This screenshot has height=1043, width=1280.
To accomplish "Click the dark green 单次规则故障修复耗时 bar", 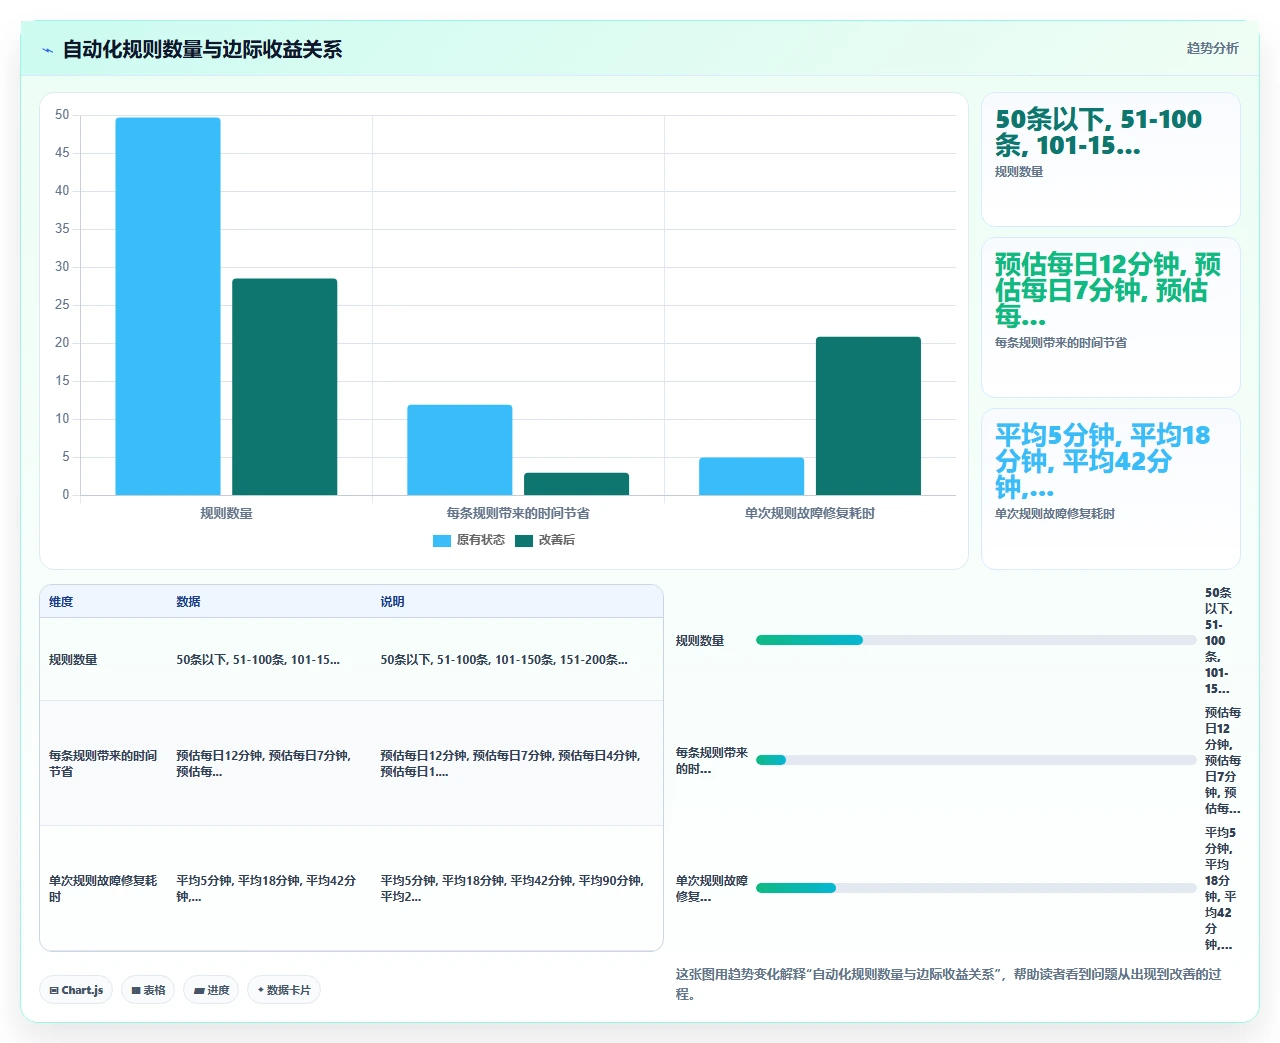I will click(x=868, y=416).
